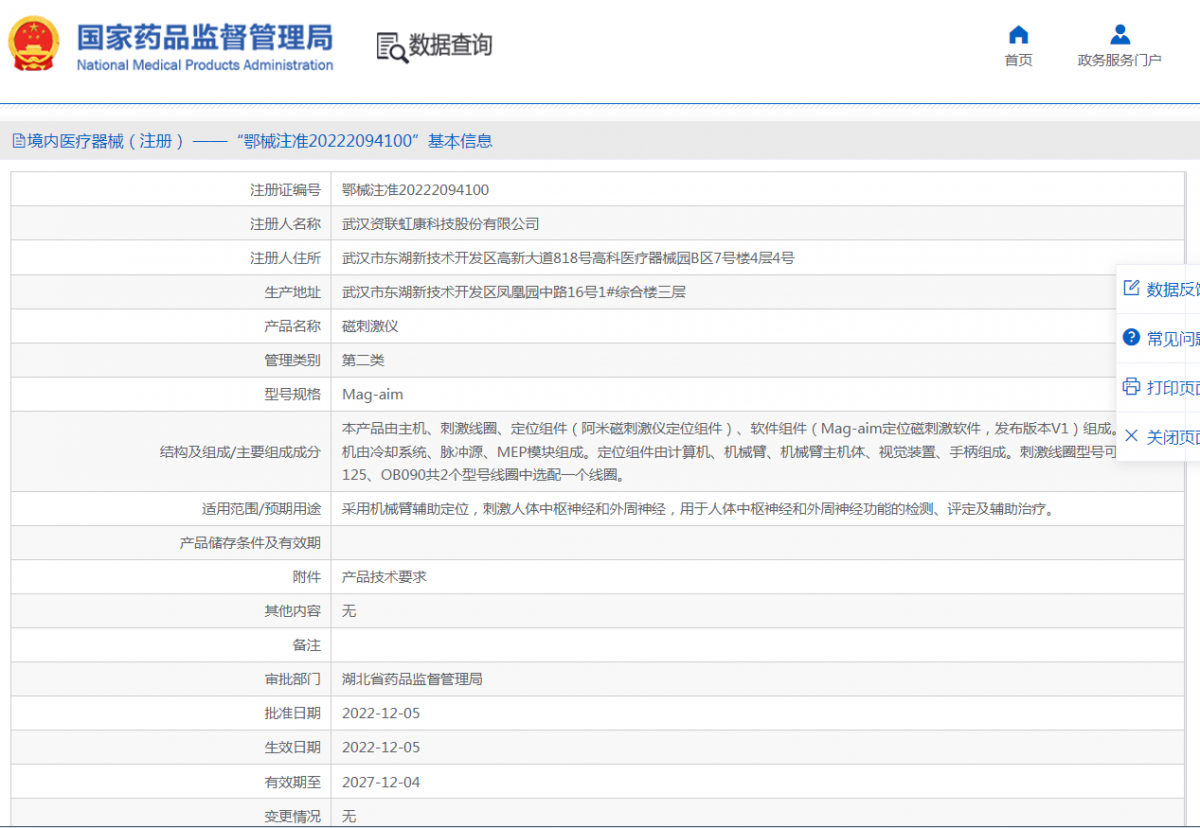Select product name 磁刺激仪 value
Image resolution: width=1200 pixels, height=828 pixels.
(x=370, y=326)
